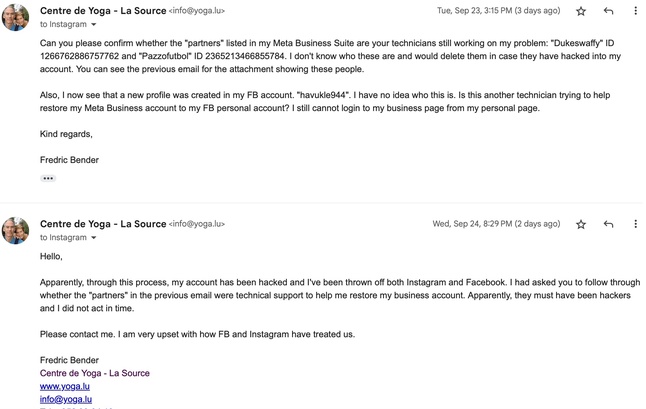Click sender avatar of second email
Viewport: 646px width, 409px height.
[x=15, y=230]
